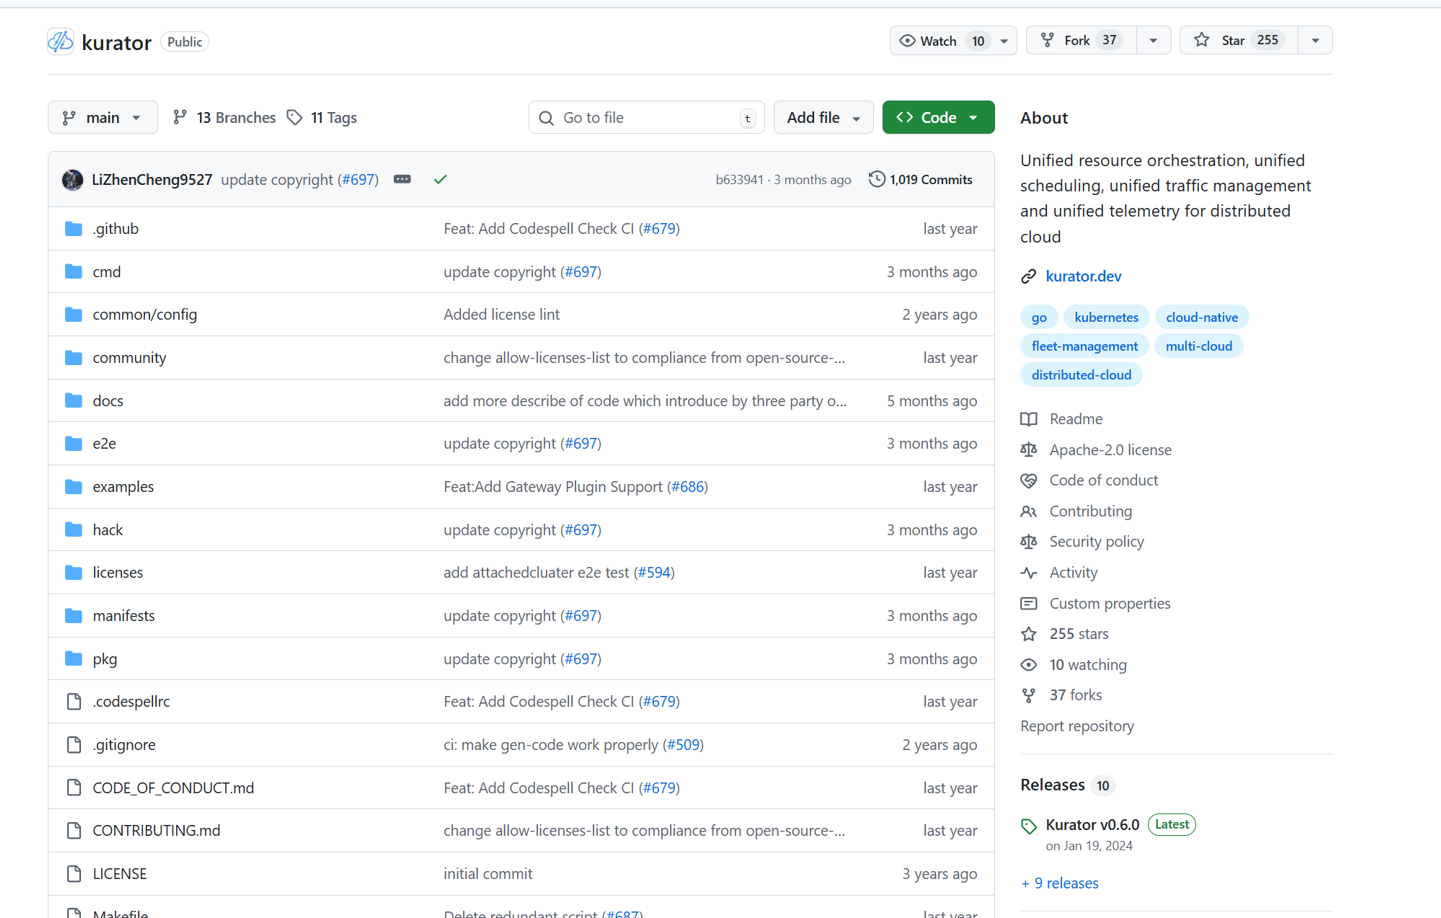Open the Star lists dropdown arrow
Image resolution: width=1441 pixels, height=918 pixels.
point(1315,41)
